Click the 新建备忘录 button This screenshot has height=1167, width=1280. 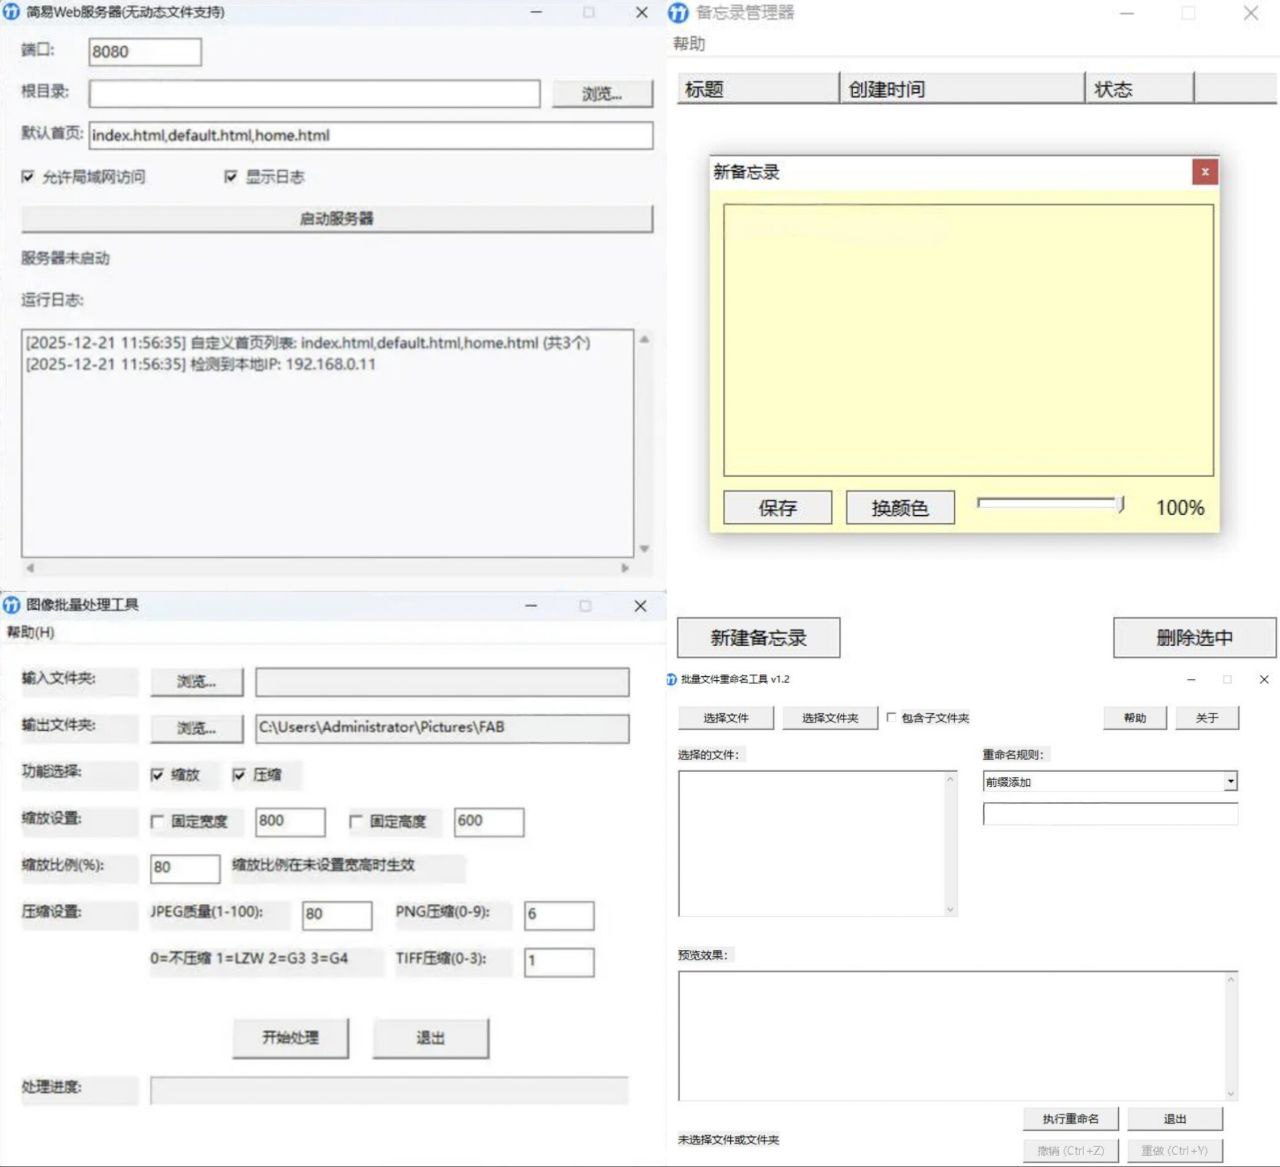pyautogui.click(x=758, y=638)
